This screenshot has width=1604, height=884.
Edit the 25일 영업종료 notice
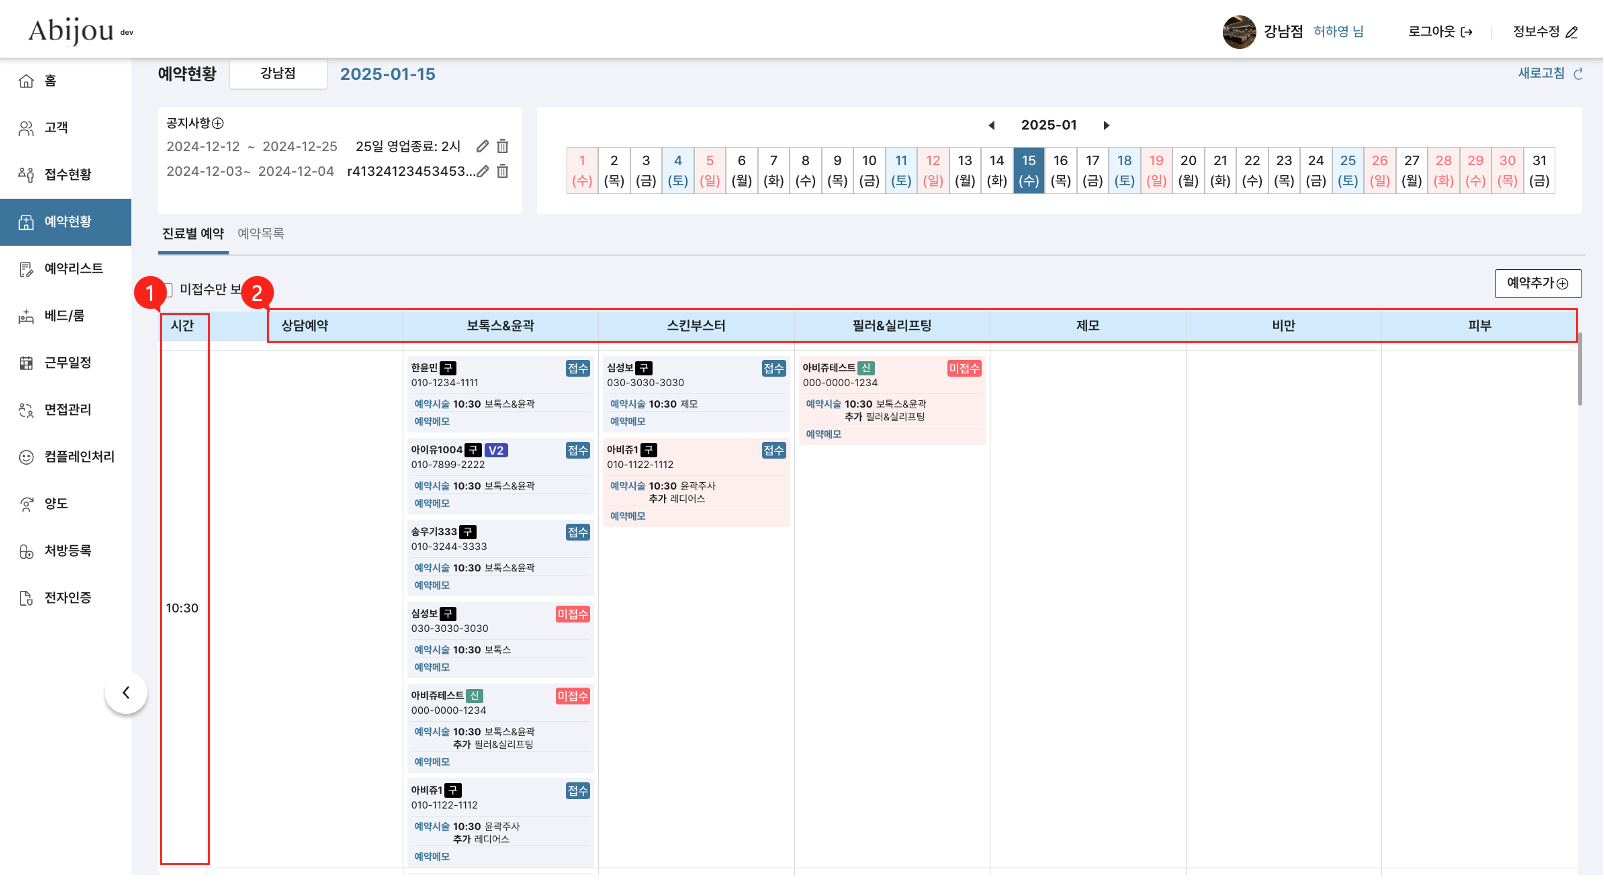point(483,146)
